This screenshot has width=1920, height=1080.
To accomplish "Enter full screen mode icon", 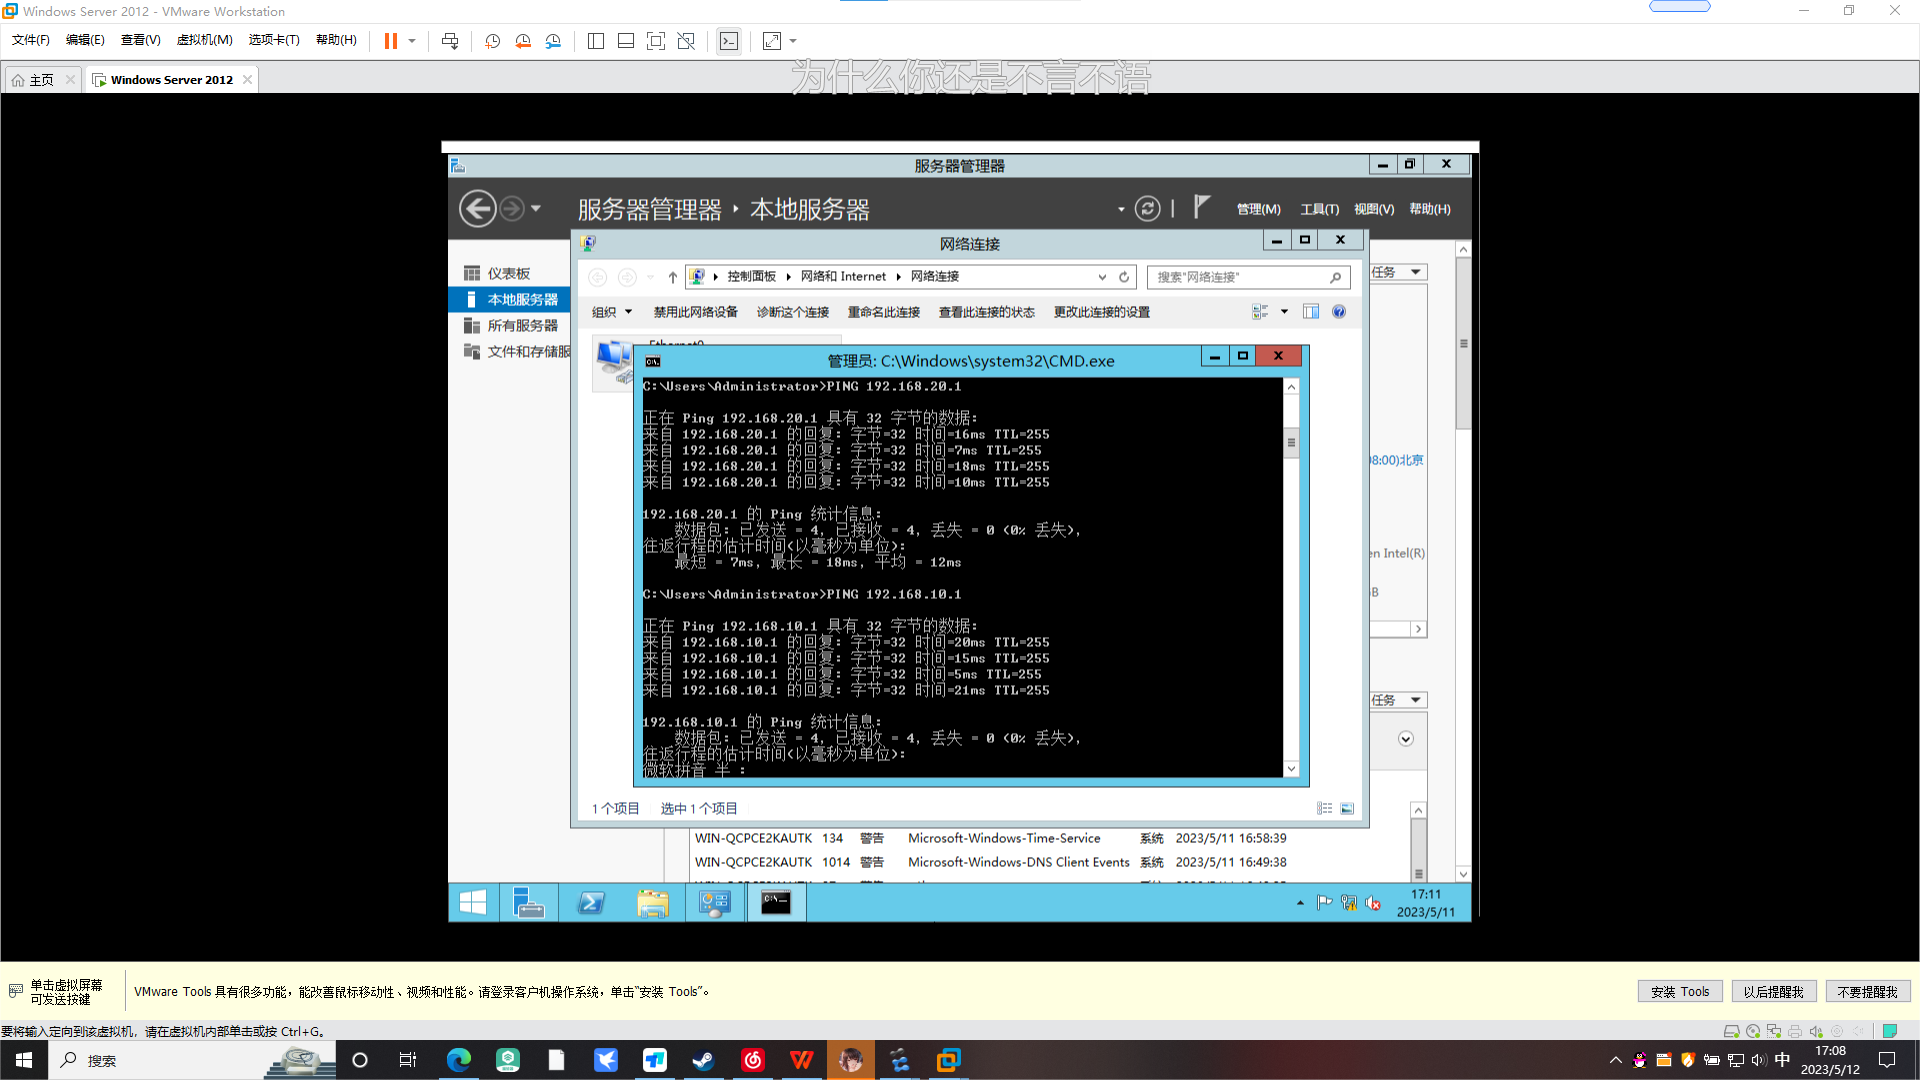I will [656, 41].
